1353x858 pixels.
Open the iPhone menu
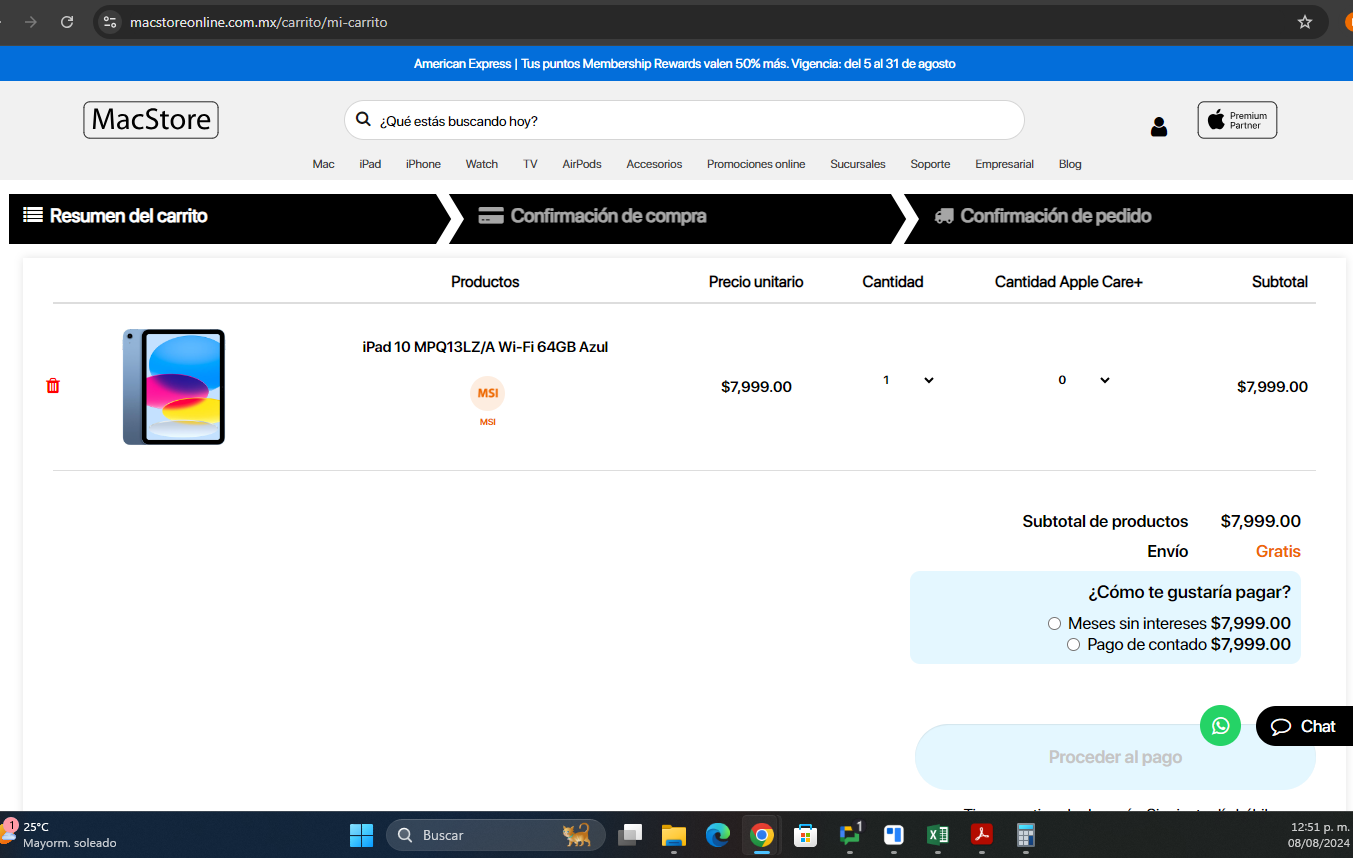pos(423,164)
